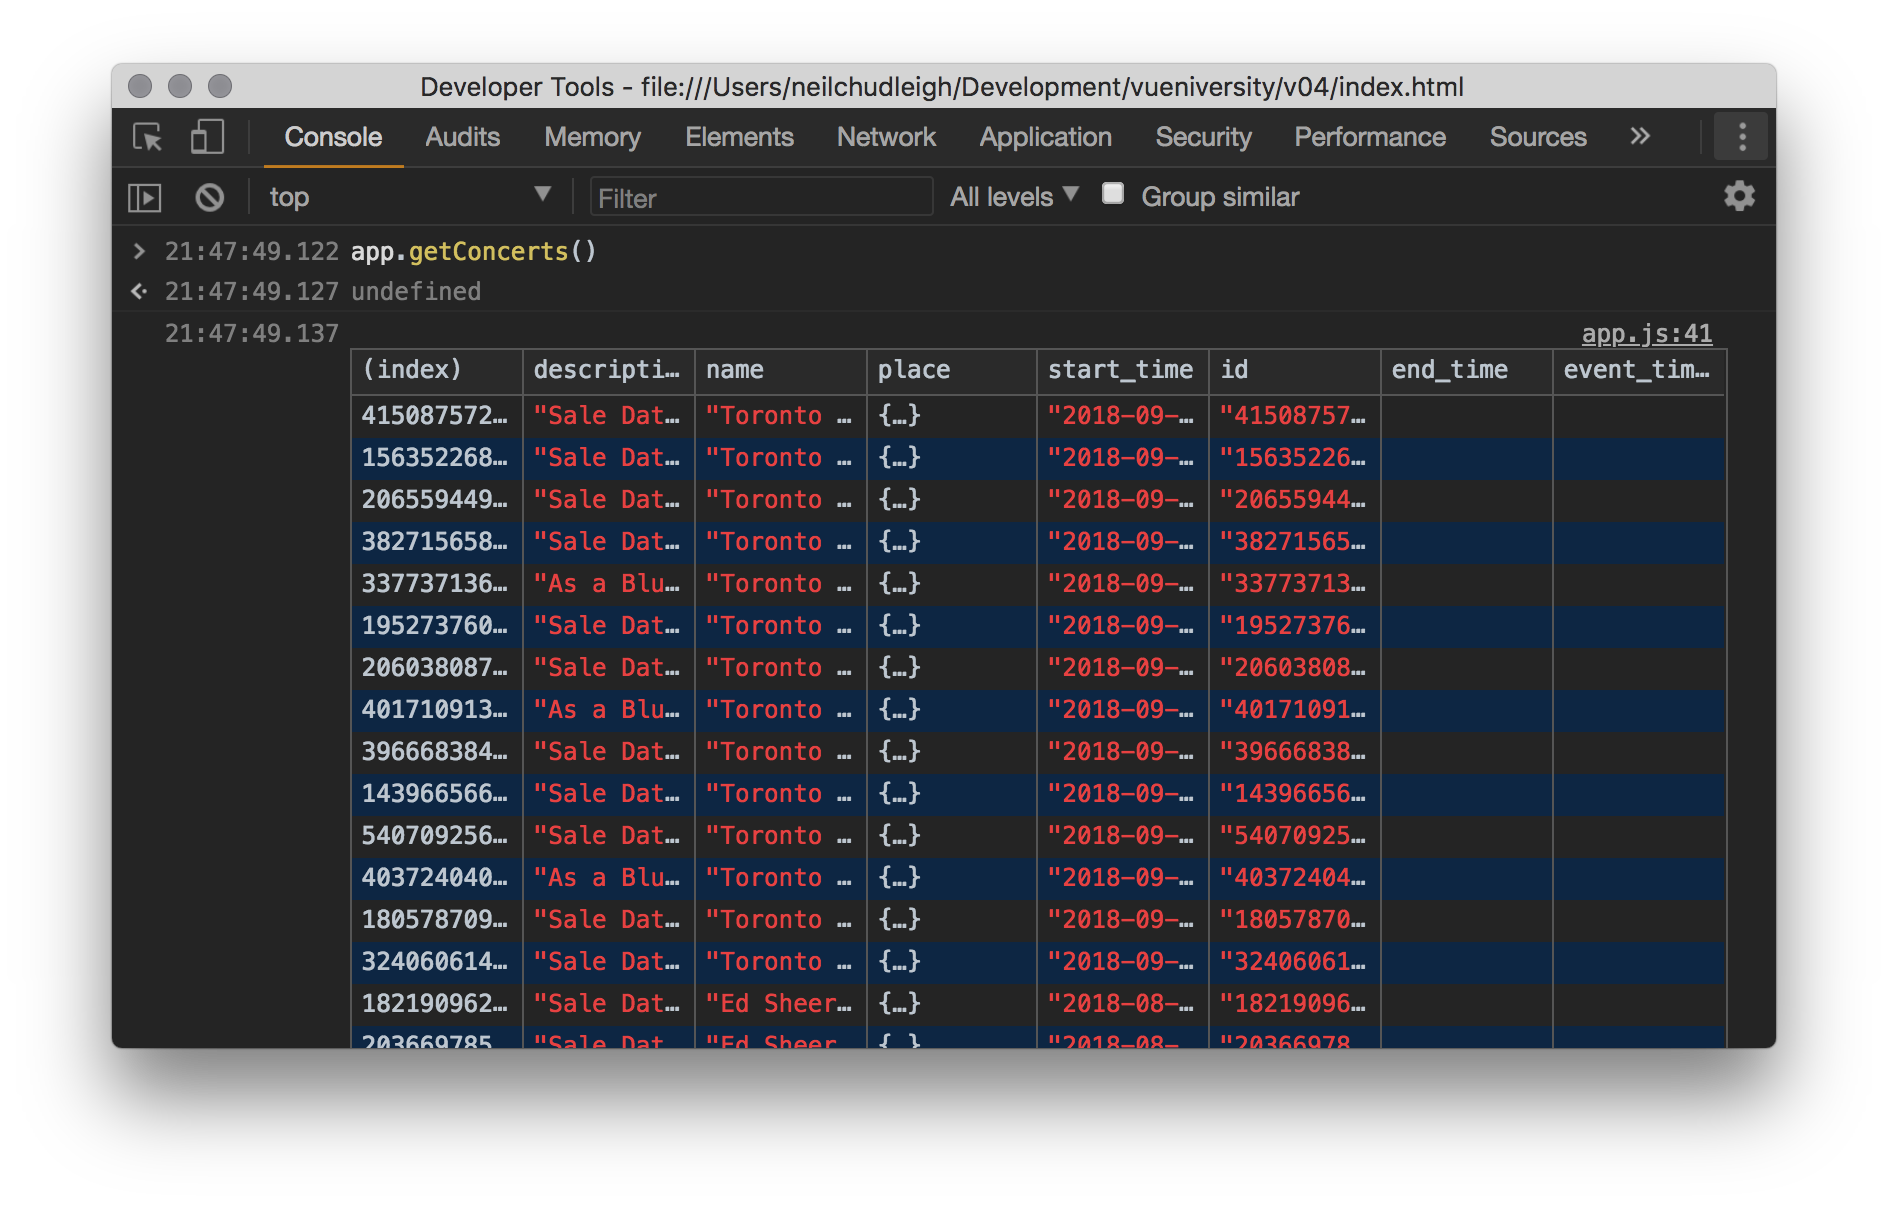Open DevTools settings gear
Screen dimensions: 1888x1208
tap(1740, 197)
